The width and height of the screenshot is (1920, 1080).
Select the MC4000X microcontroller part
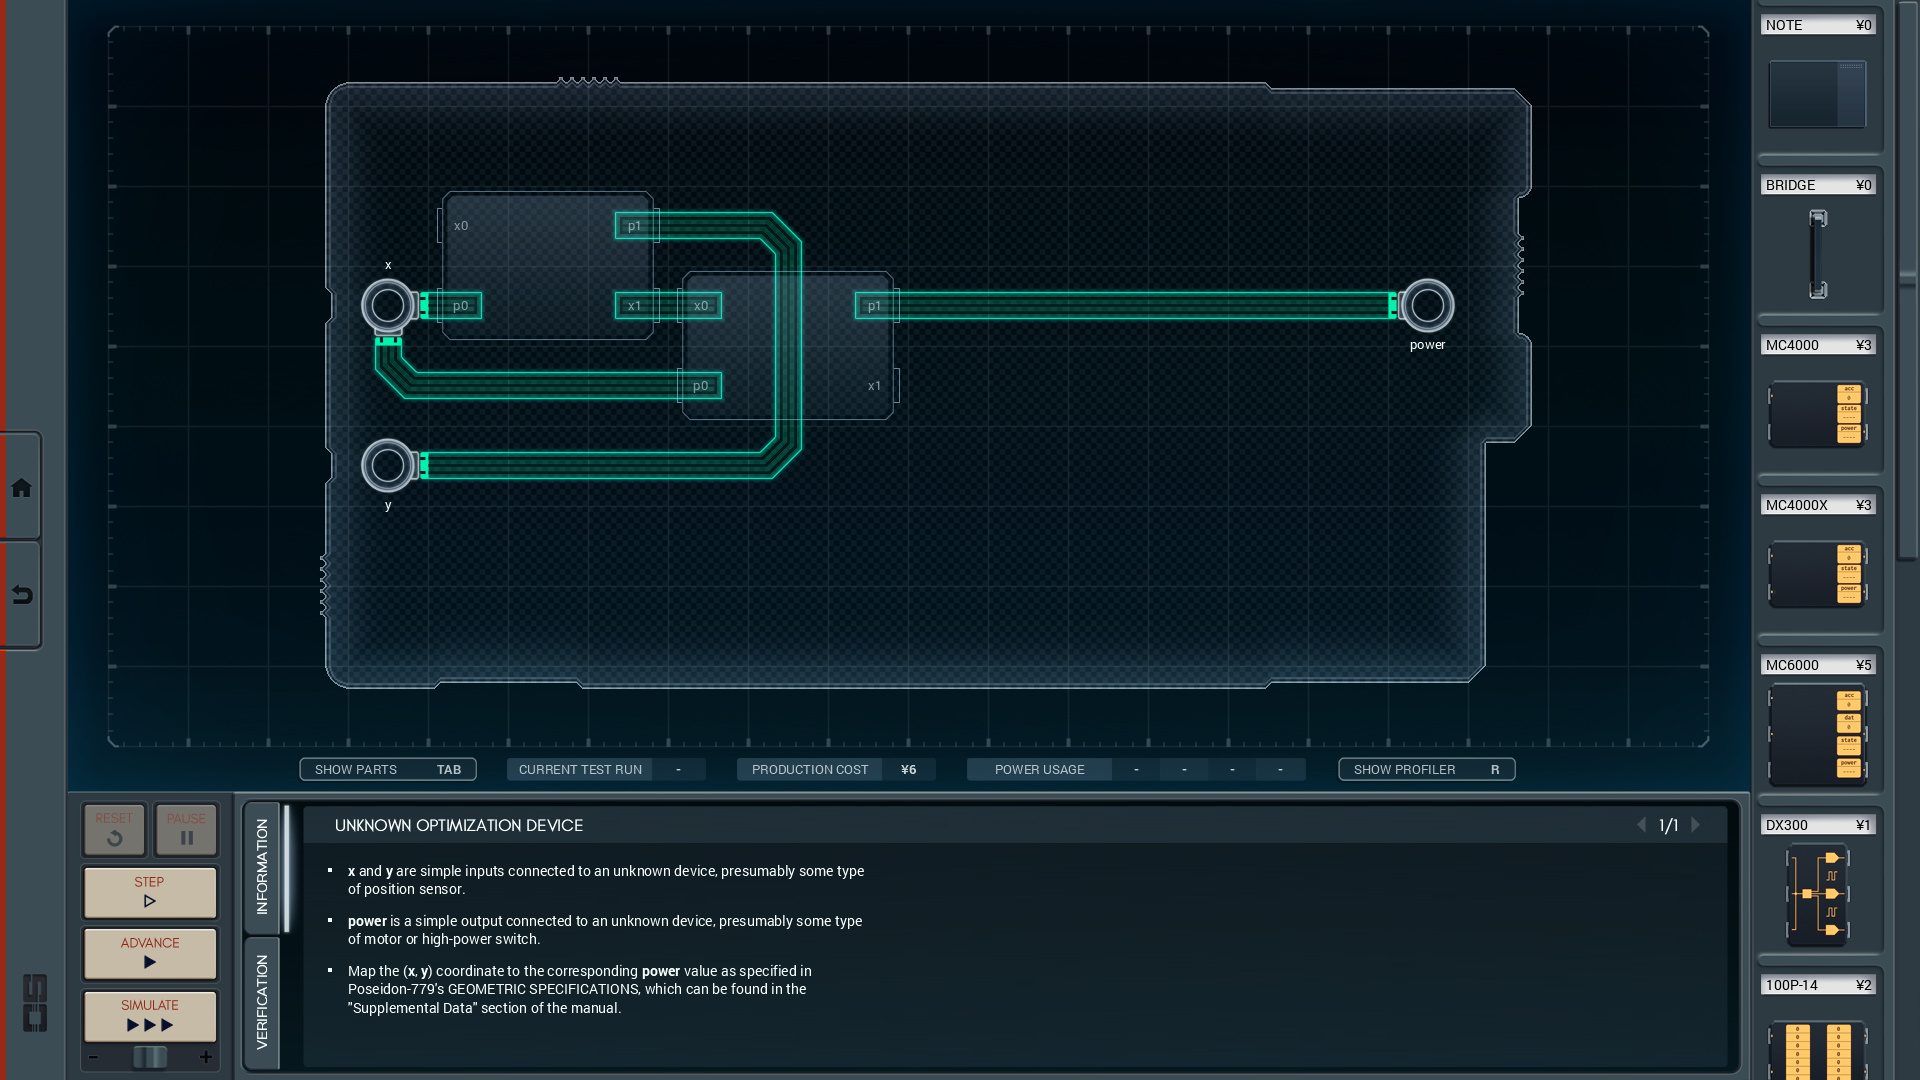pyautogui.click(x=1817, y=573)
